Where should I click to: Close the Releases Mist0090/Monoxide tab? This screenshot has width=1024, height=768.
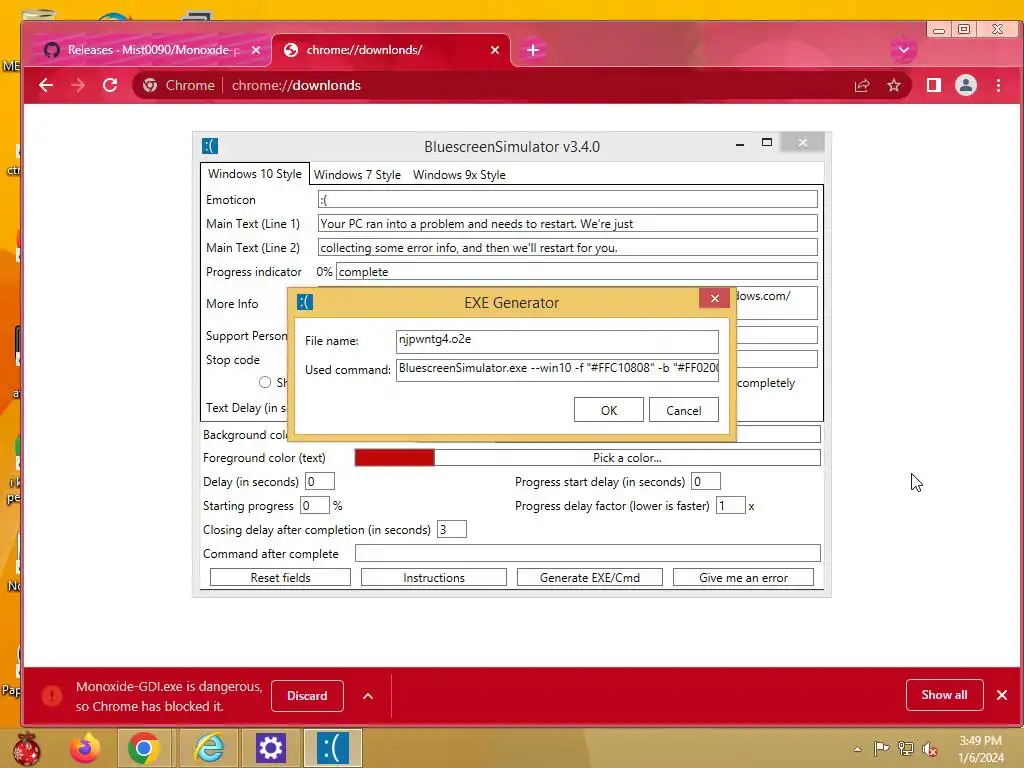(256, 50)
